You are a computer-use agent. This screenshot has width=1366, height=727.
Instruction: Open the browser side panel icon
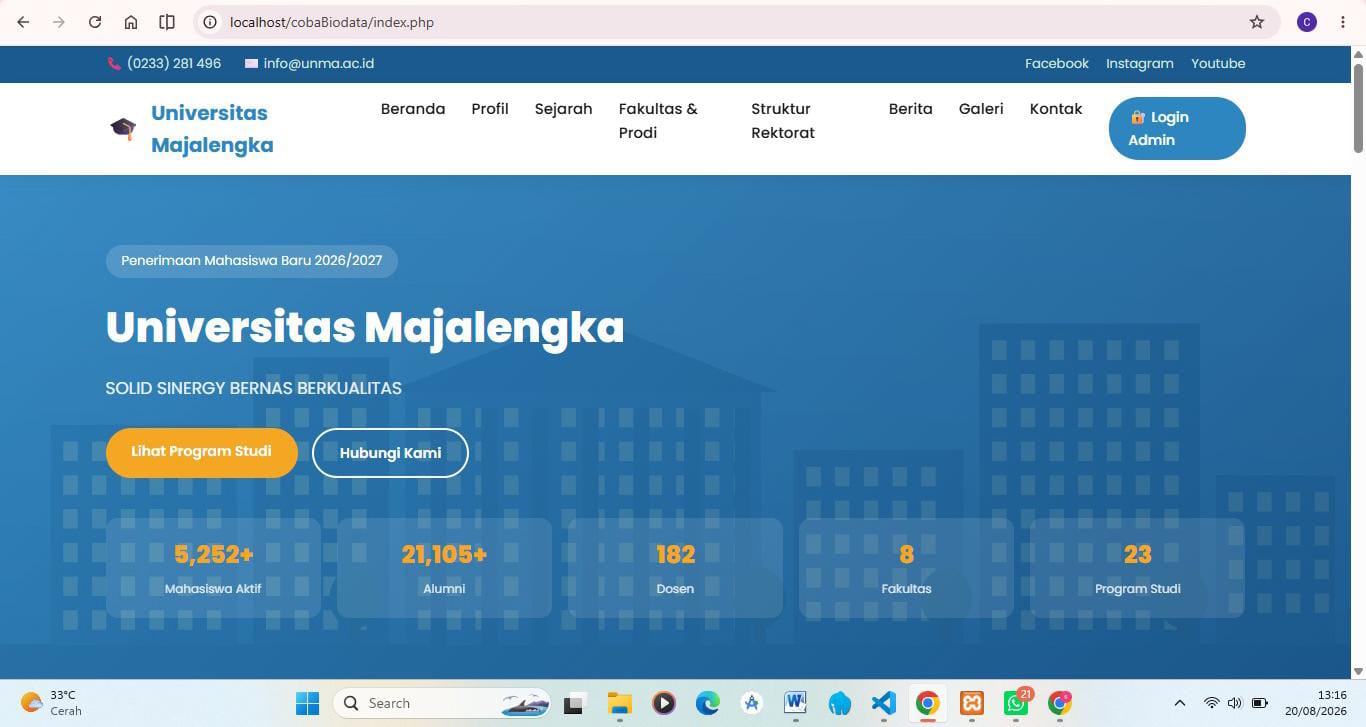(167, 22)
